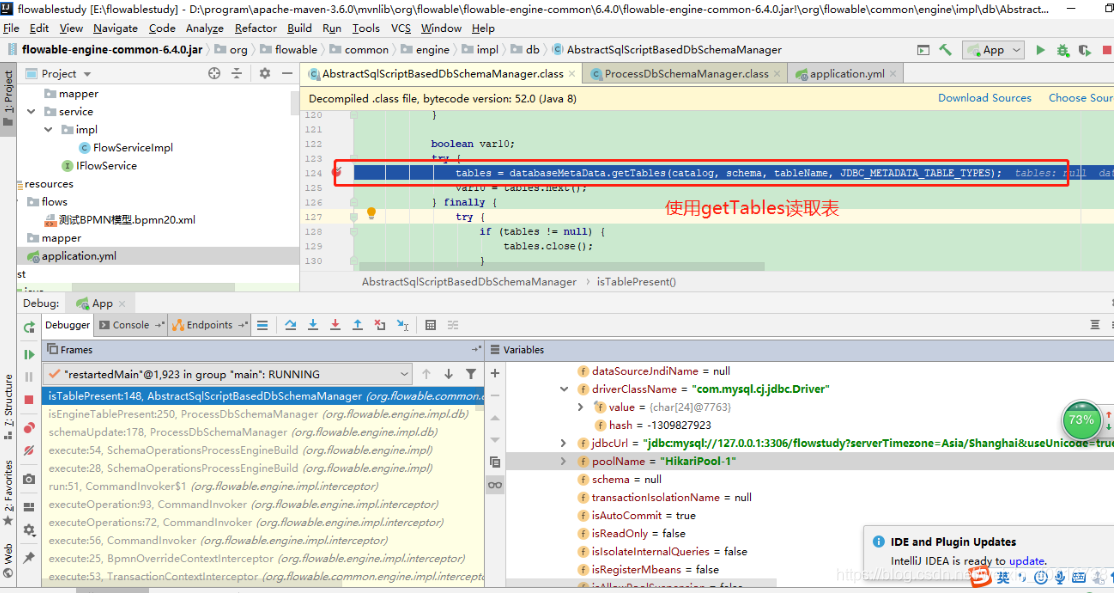
Task: Close the App debug session tab
Action: click(x=122, y=304)
